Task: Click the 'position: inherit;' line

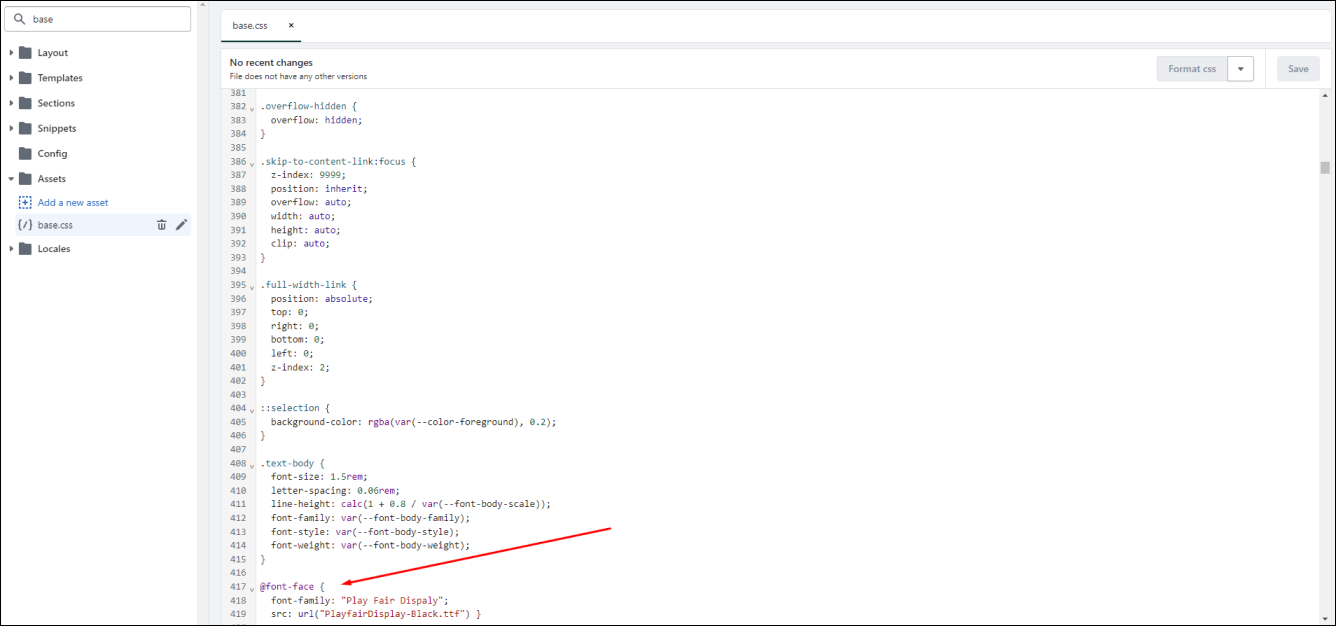Action: (x=319, y=189)
